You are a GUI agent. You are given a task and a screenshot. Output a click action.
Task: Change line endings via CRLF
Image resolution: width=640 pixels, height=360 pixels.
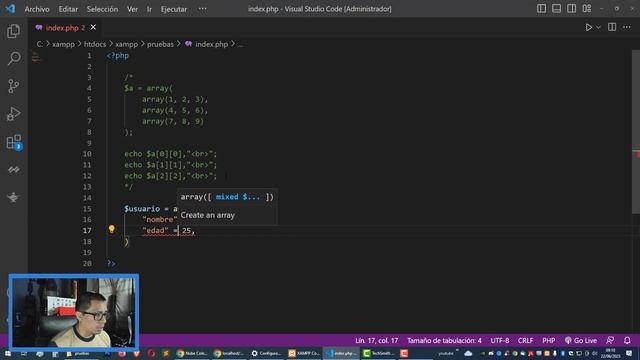point(525,340)
